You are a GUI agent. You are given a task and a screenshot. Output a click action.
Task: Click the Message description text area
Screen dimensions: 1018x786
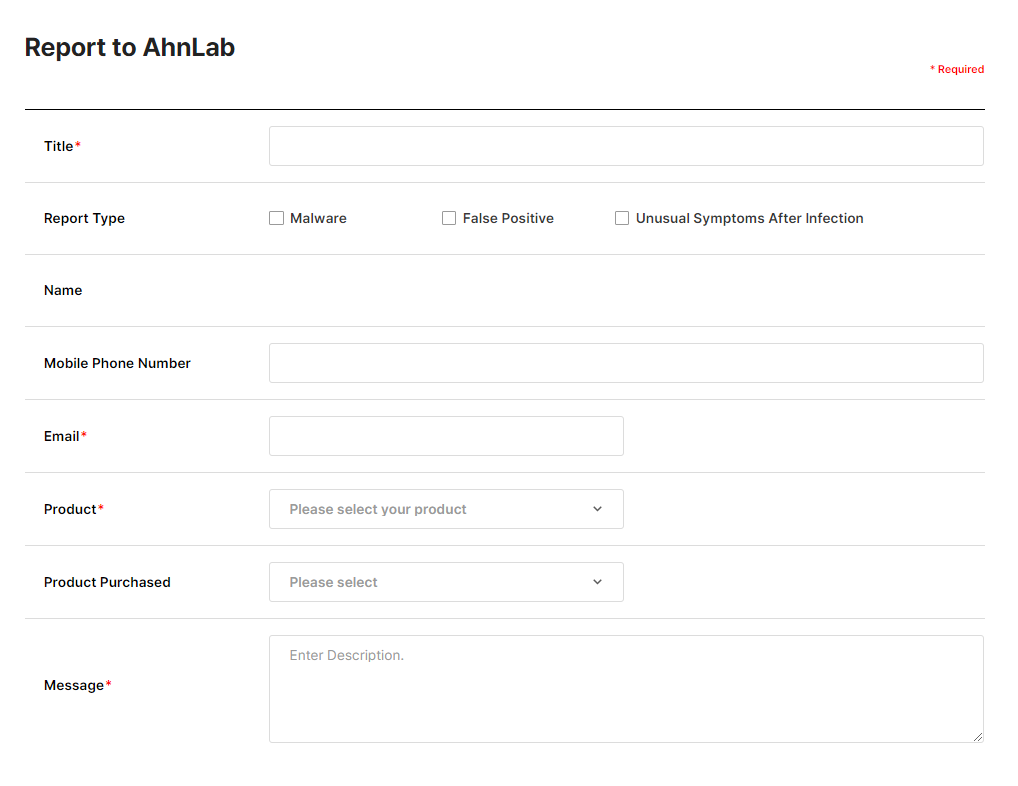click(x=626, y=689)
